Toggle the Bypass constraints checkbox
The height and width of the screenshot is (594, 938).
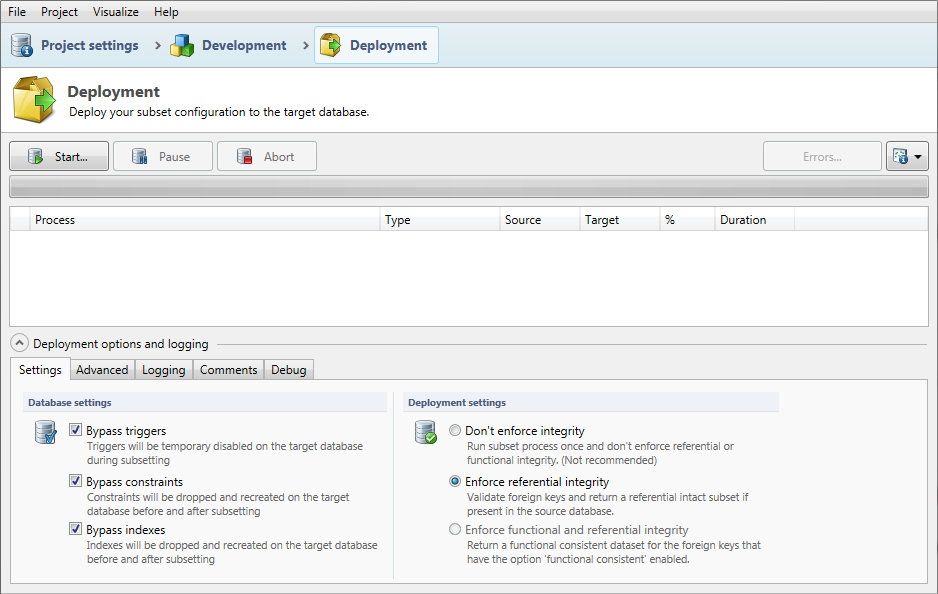pyautogui.click(x=76, y=481)
